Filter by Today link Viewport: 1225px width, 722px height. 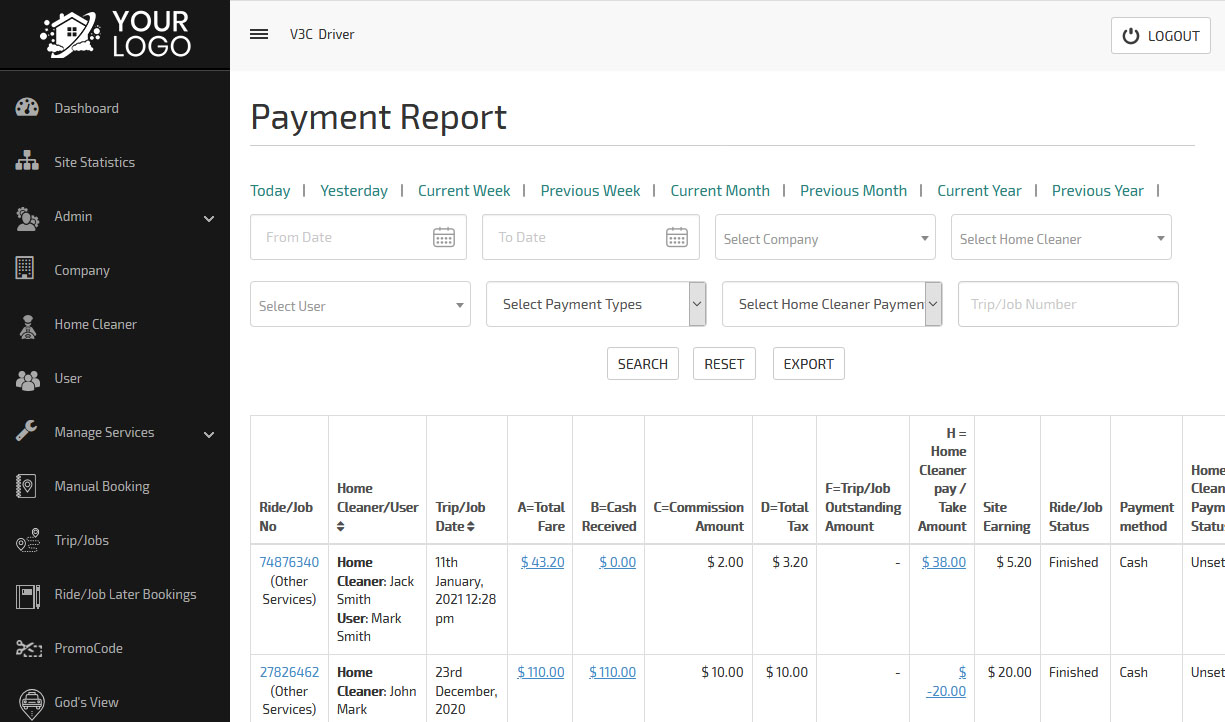pos(270,191)
